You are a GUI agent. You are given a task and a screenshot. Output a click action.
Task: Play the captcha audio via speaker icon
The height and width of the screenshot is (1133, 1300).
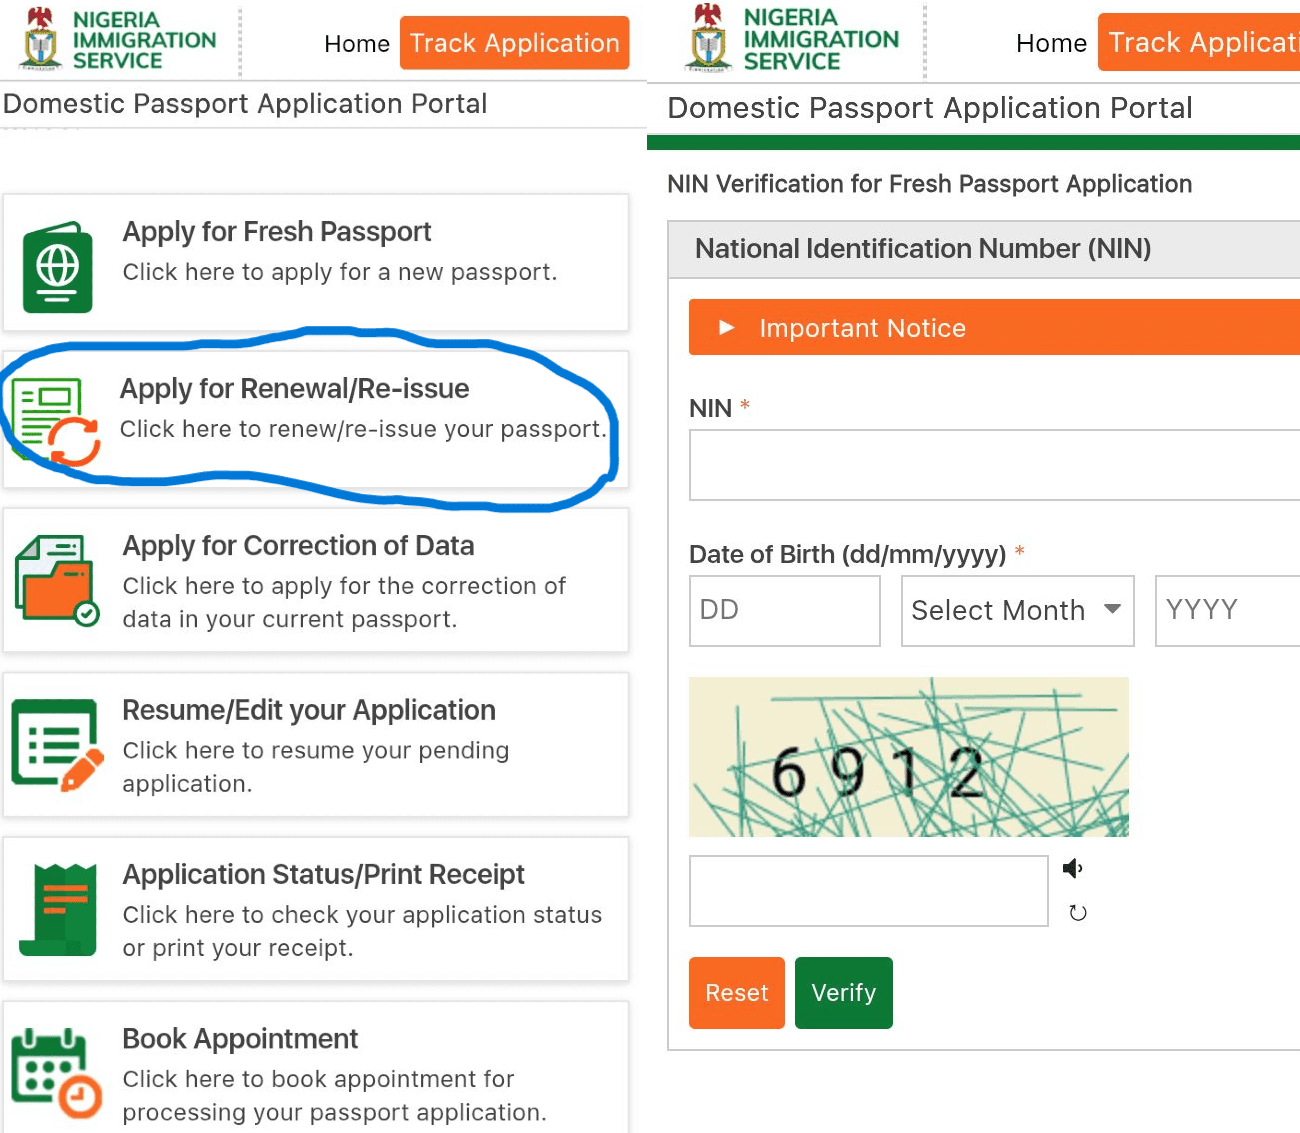(x=1073, y=868)
